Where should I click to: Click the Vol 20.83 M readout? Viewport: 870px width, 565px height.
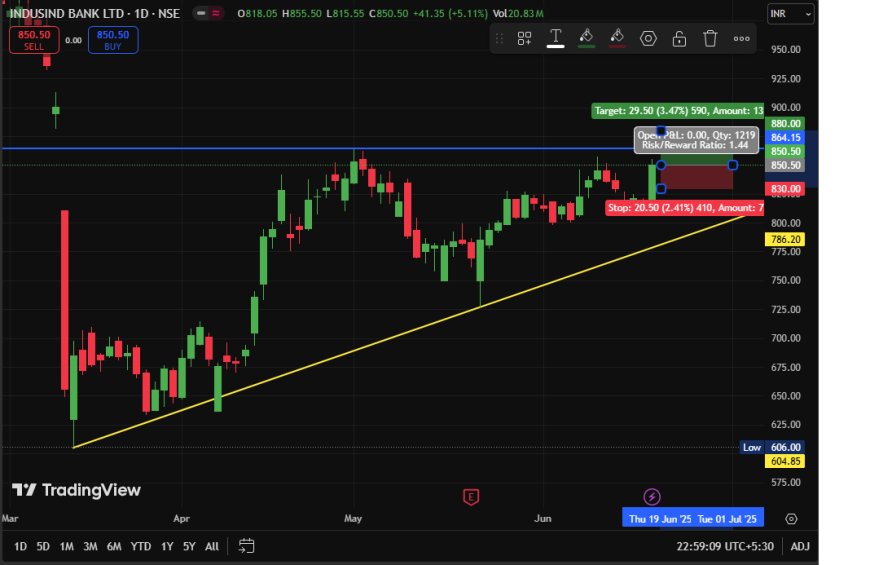(518, 13)
